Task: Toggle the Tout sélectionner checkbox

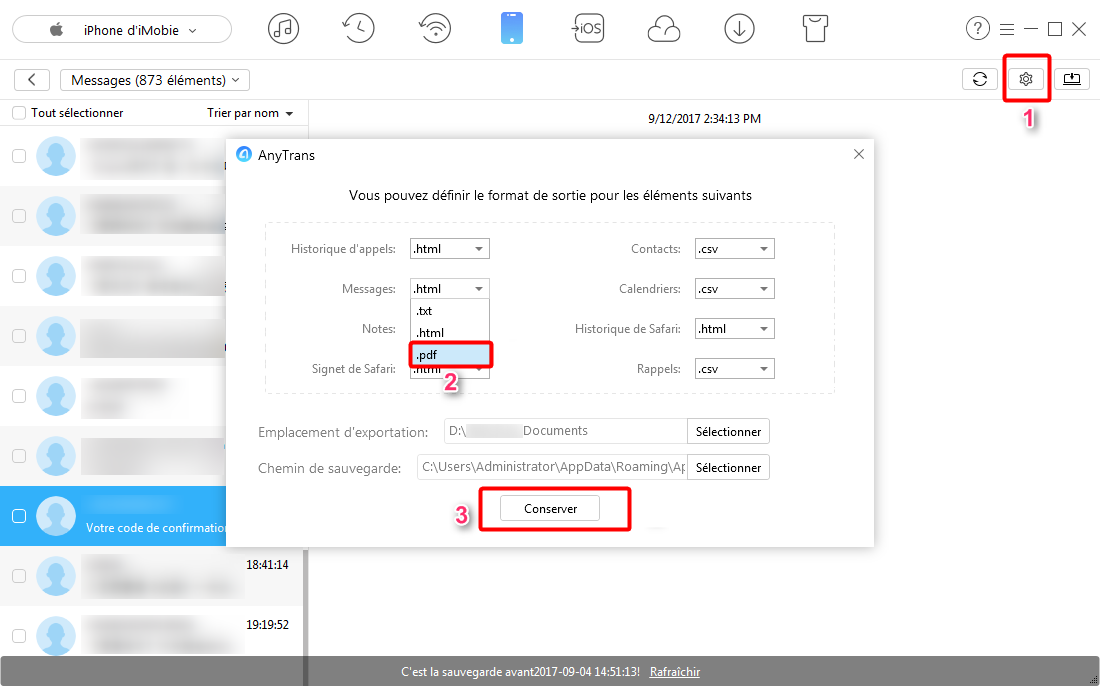Action: tap(19, 113)
